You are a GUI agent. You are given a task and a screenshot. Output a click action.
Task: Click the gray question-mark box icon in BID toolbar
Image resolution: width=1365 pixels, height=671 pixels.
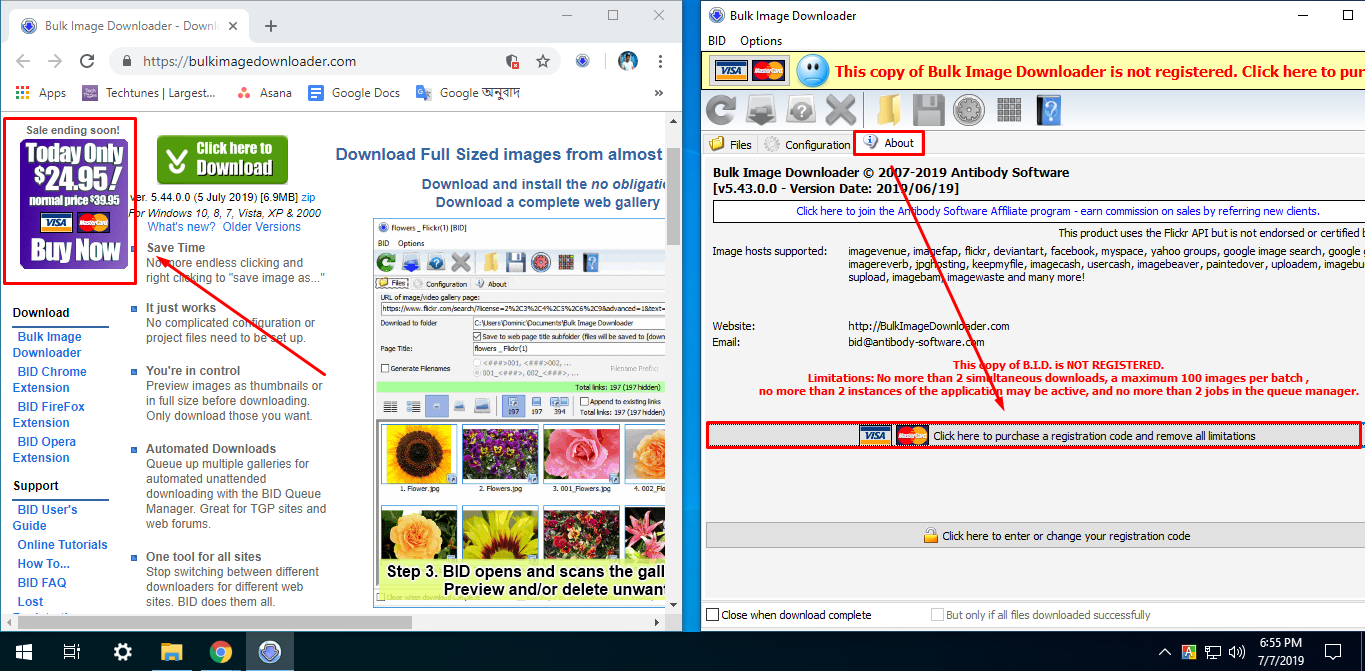[x=801, y=109]
